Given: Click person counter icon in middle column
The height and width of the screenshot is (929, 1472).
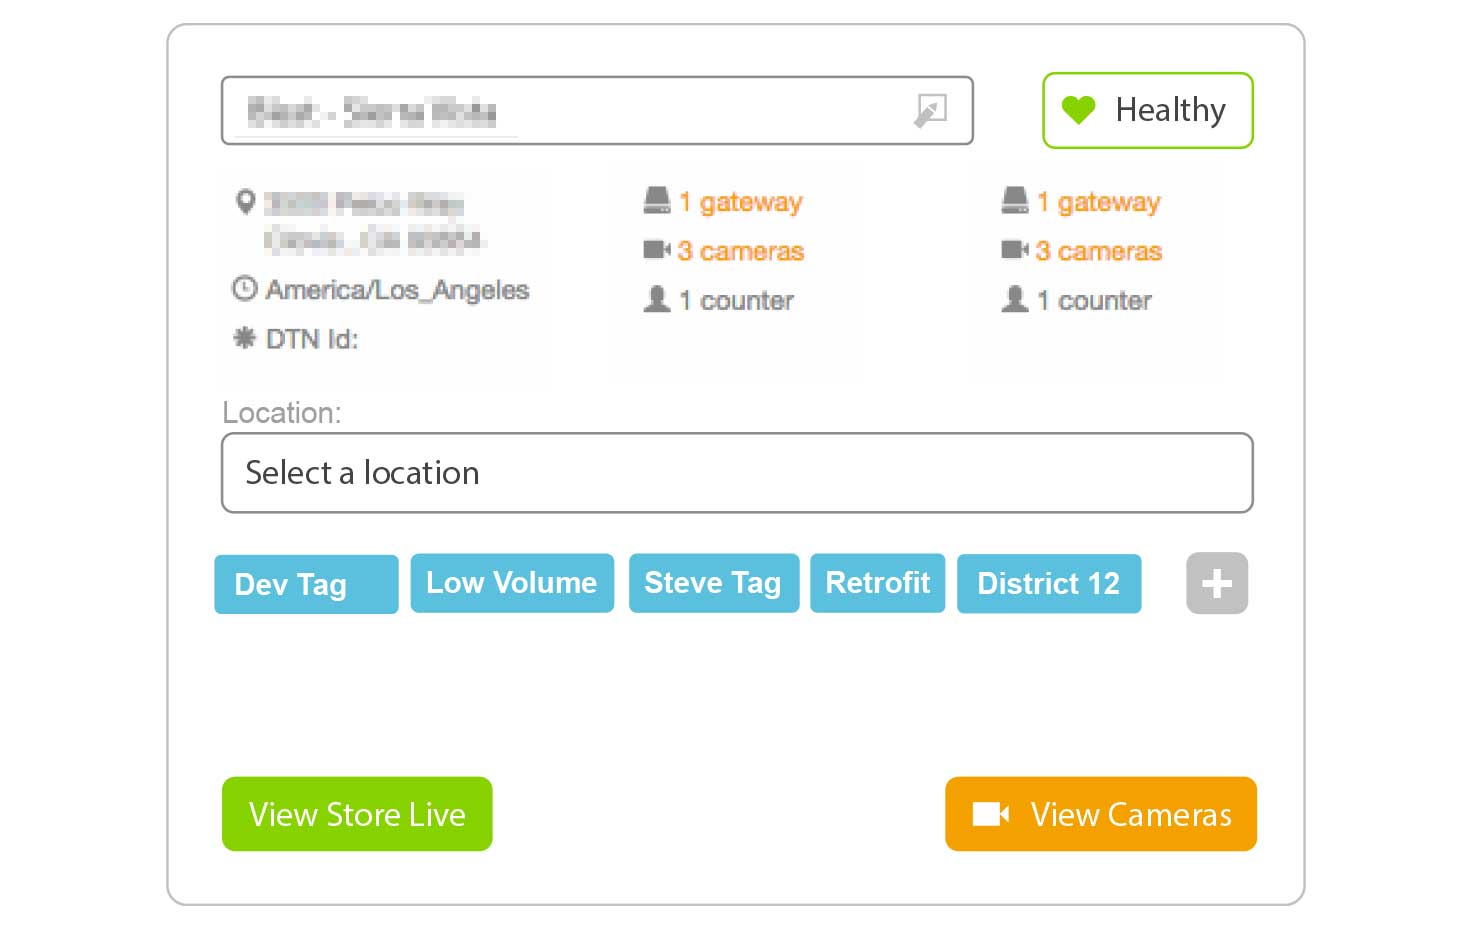Looking at the screenshot, I should [657, 299].
